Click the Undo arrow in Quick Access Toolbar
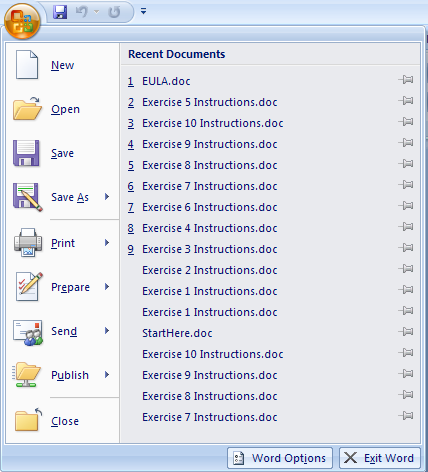 (x=81, y=12)
